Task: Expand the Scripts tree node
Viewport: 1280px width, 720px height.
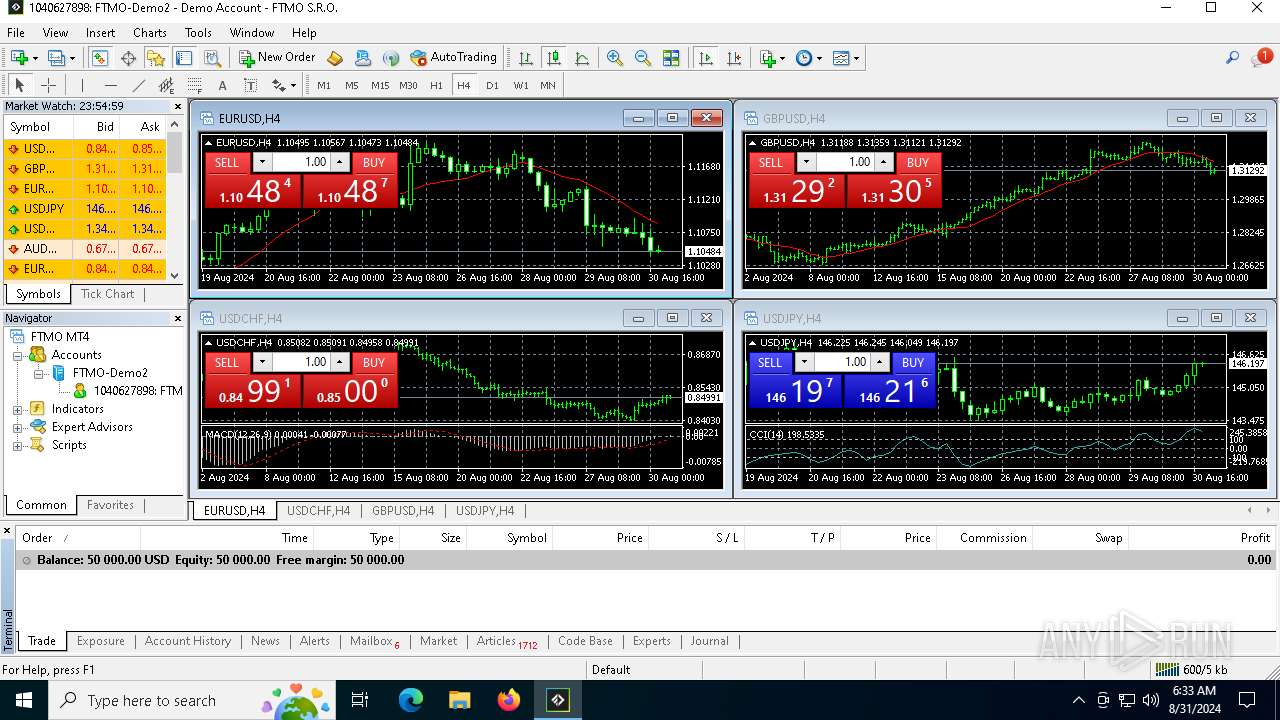Action: (x=17, y=445)
